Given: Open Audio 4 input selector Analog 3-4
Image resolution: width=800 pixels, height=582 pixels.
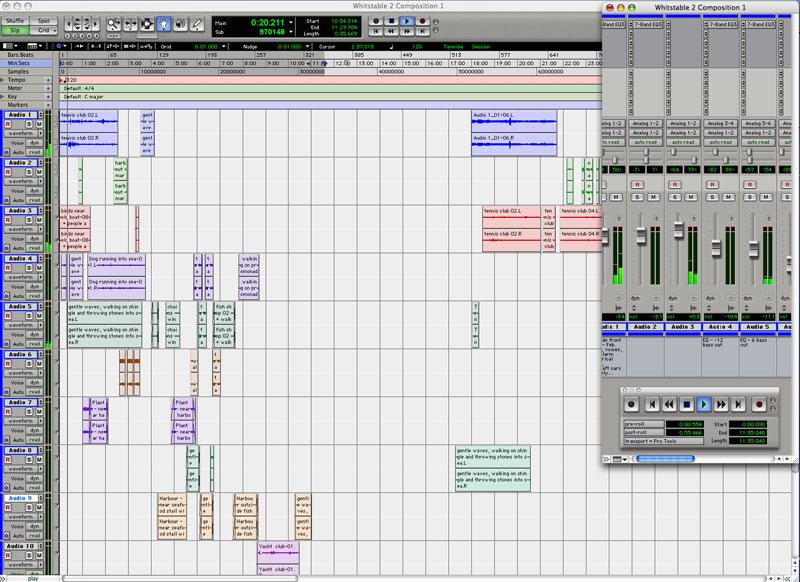Looking at the screenshot, I should (720, 123).
